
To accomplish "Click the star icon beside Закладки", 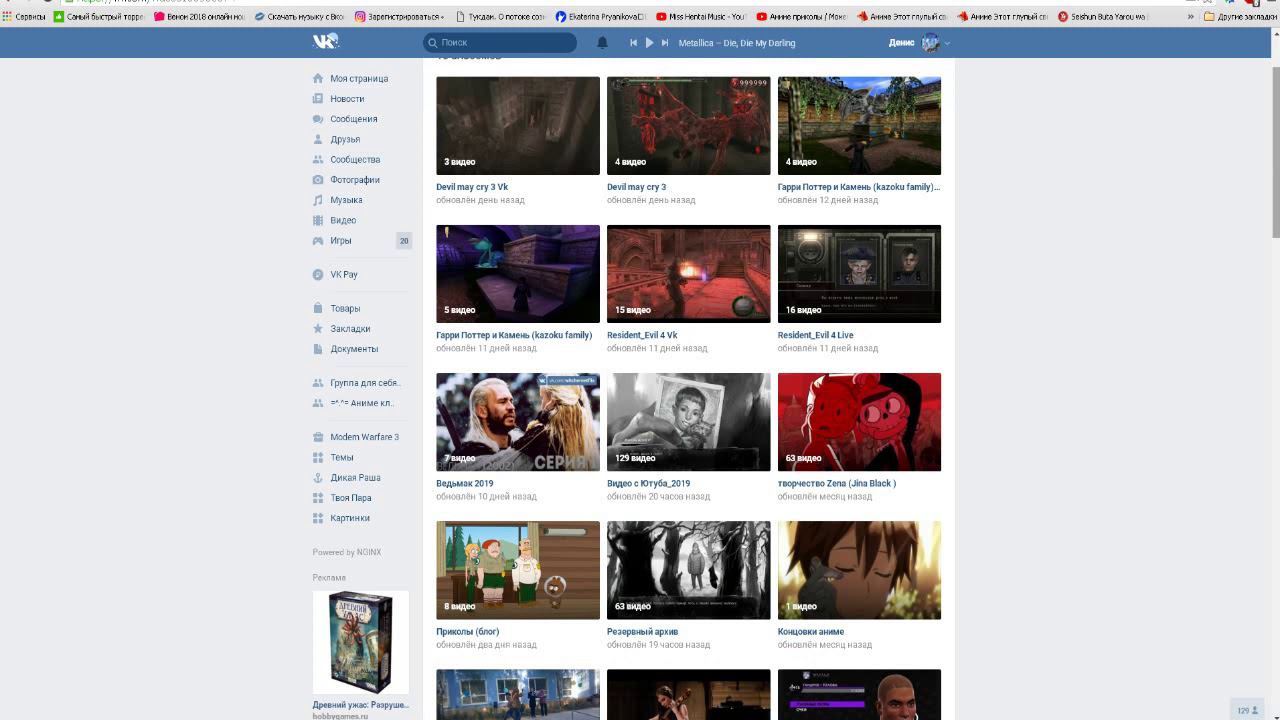I will click(318, 328).
